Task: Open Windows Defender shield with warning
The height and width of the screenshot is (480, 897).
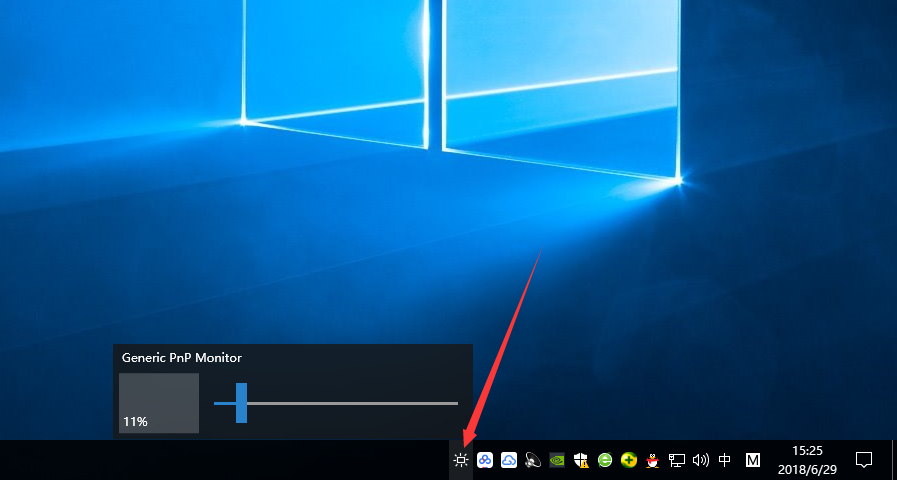Action: 581,459
